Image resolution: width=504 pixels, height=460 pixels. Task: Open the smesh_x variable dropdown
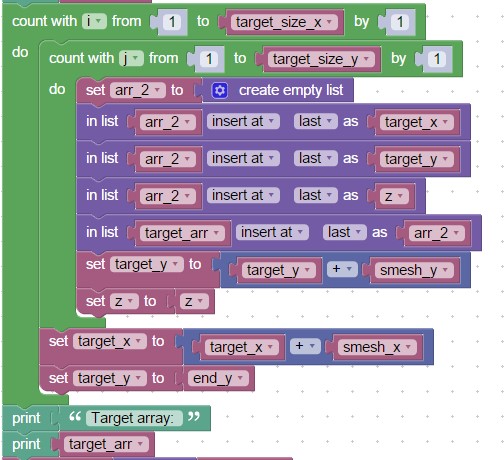[377, 347]
